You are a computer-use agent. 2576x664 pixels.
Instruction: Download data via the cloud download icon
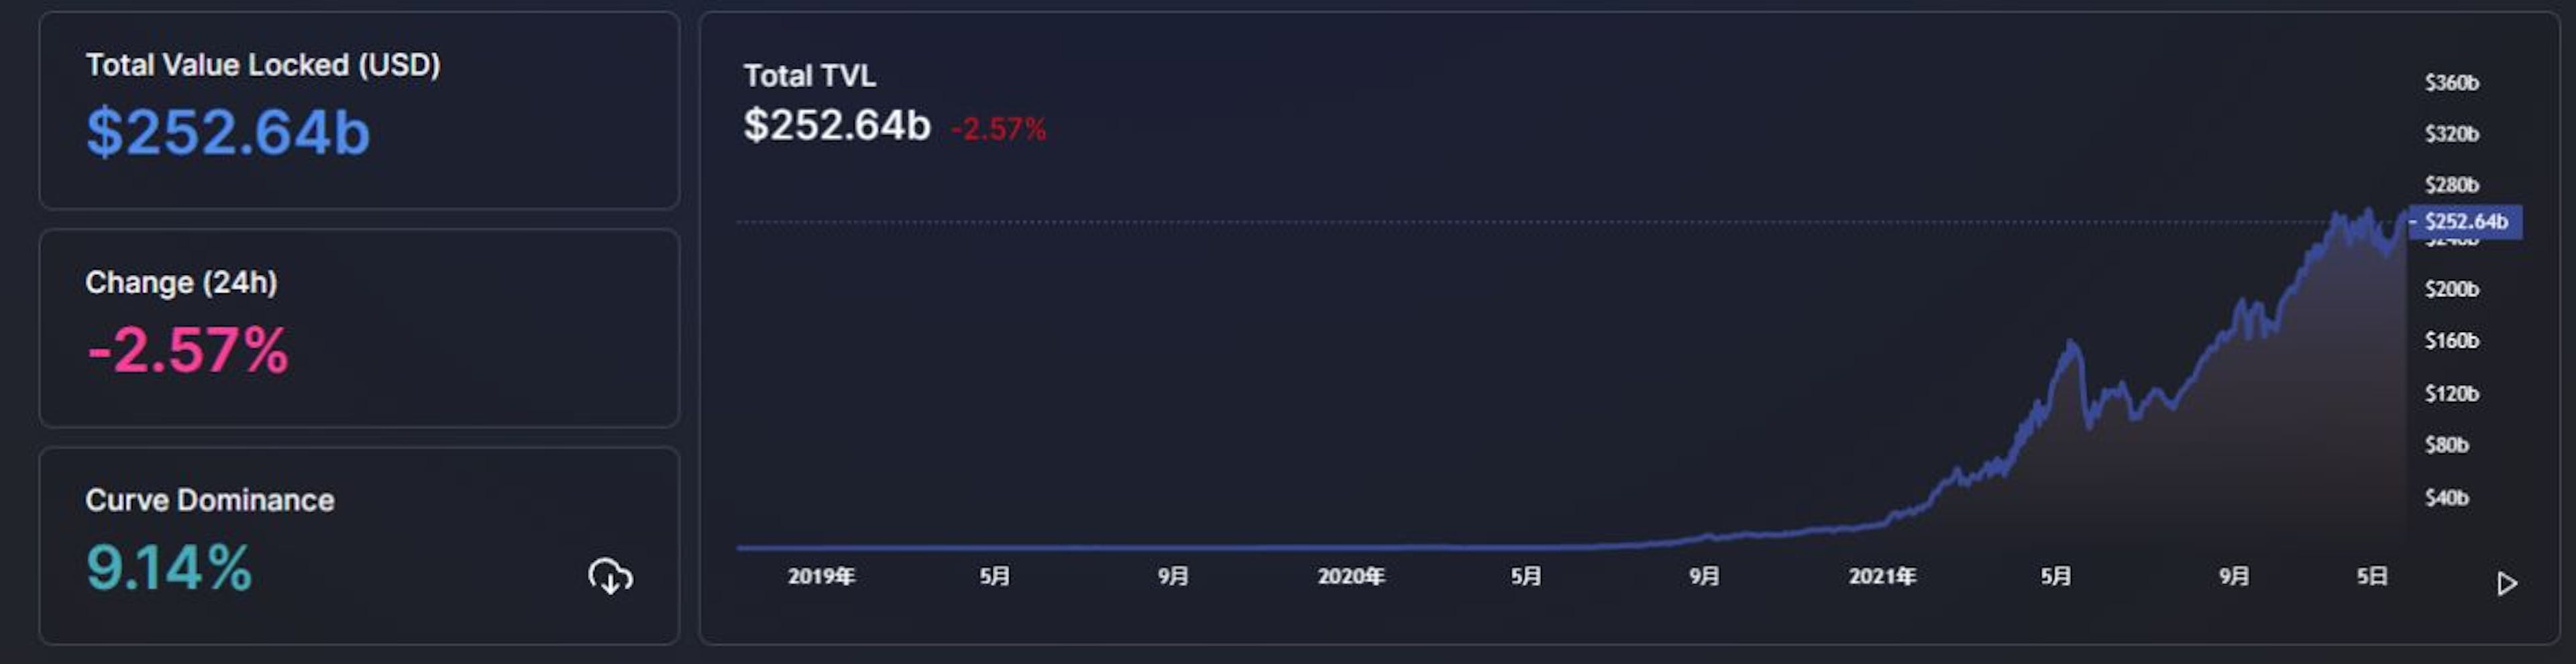click(x=610, y=576)
